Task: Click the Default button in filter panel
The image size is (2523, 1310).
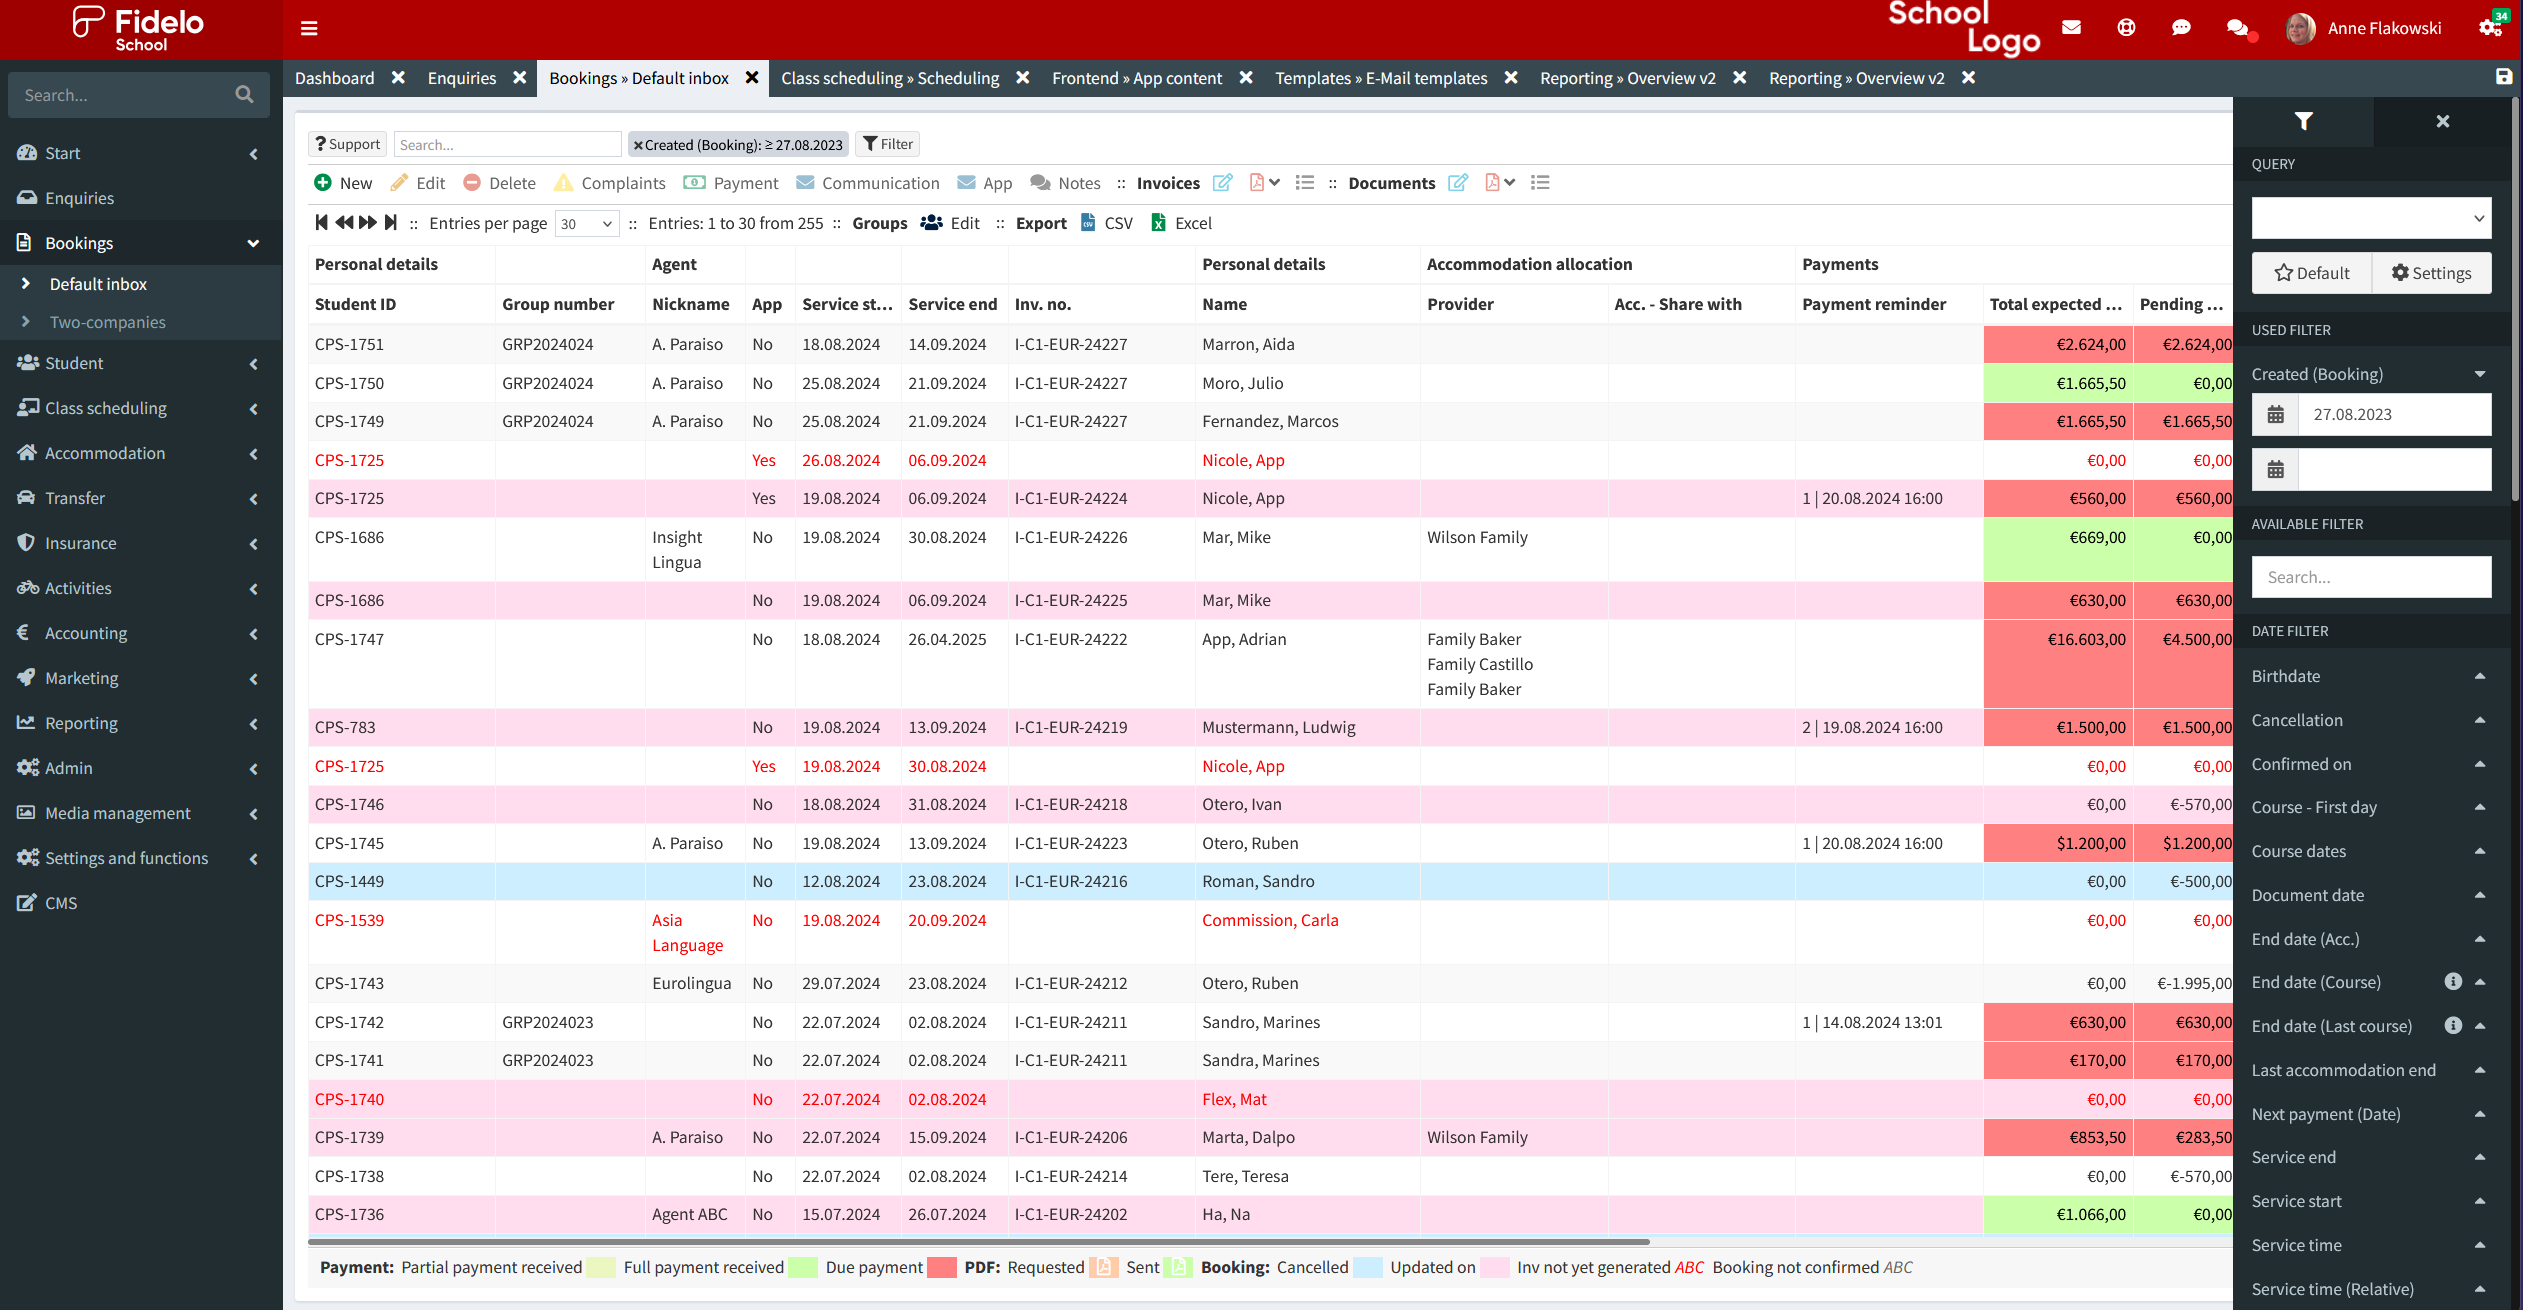Action: pos(2311,273)
